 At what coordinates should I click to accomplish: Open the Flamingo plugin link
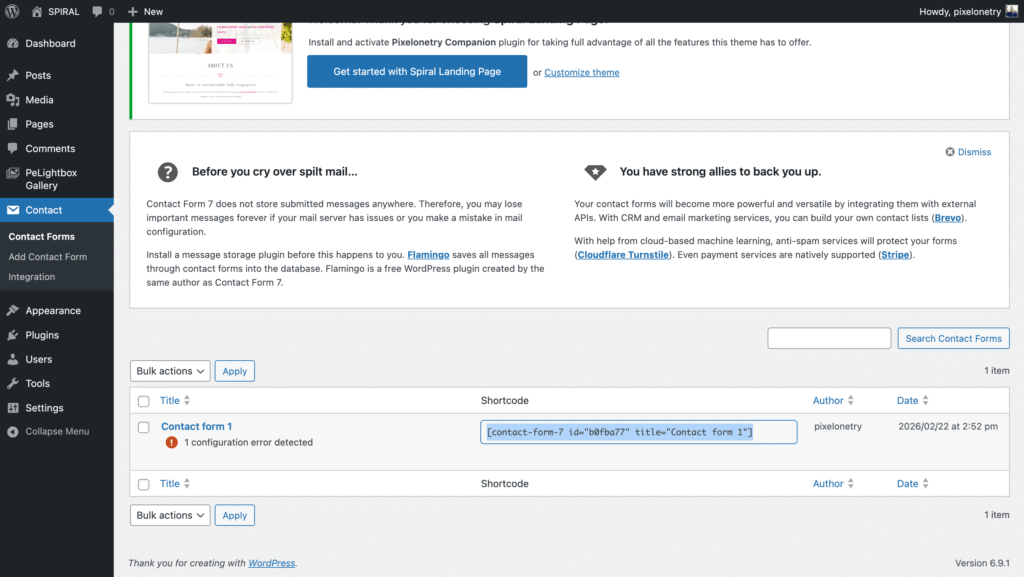[427, 255]
